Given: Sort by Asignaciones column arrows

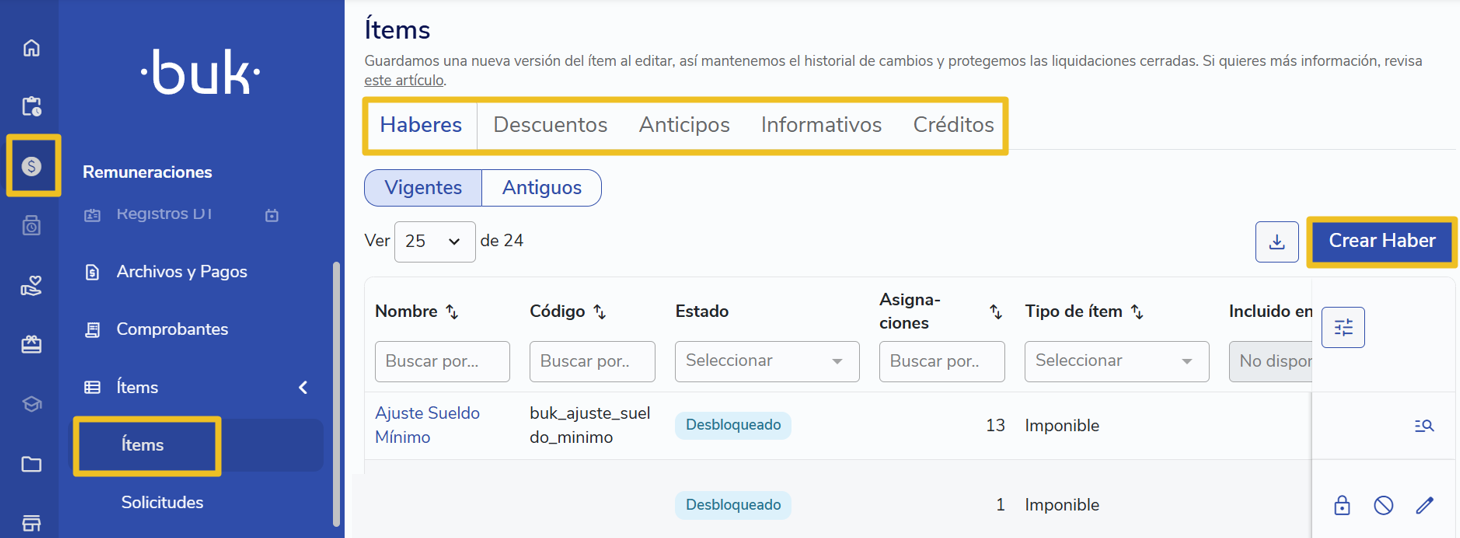Looking at the screenshot, I should 995,312.
